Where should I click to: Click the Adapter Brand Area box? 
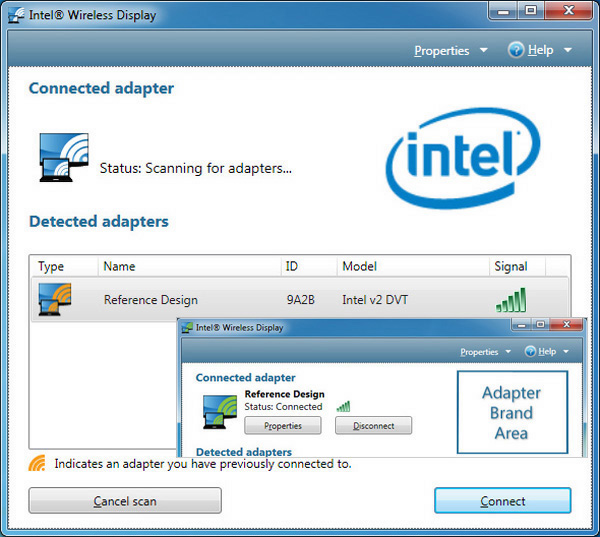[x=512, y=413]
